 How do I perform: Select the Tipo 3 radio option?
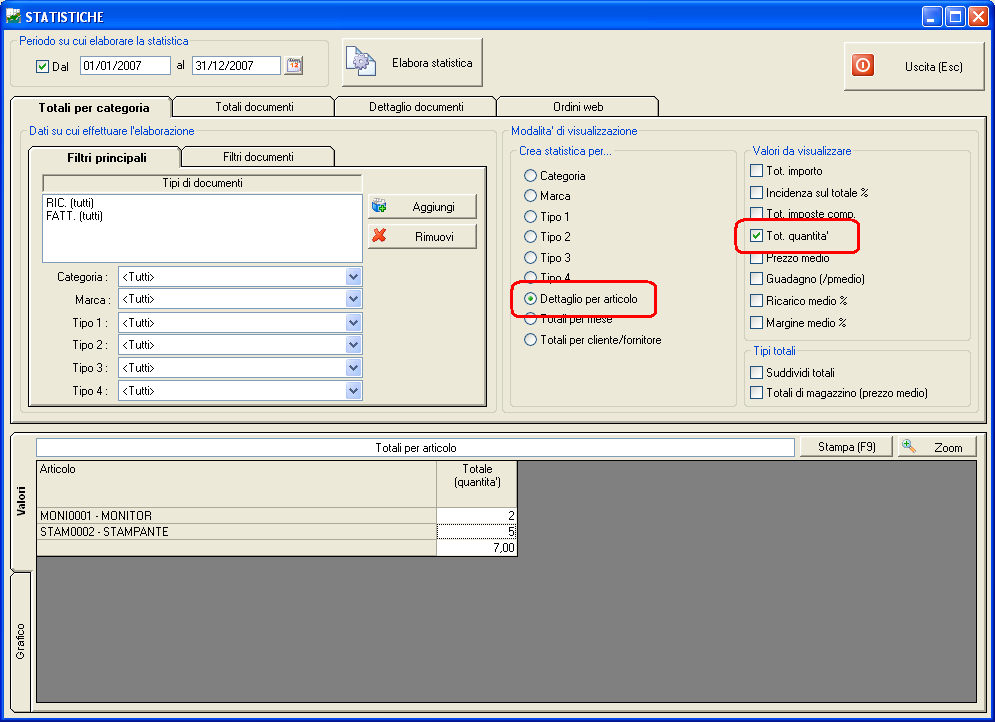point(530,258)
